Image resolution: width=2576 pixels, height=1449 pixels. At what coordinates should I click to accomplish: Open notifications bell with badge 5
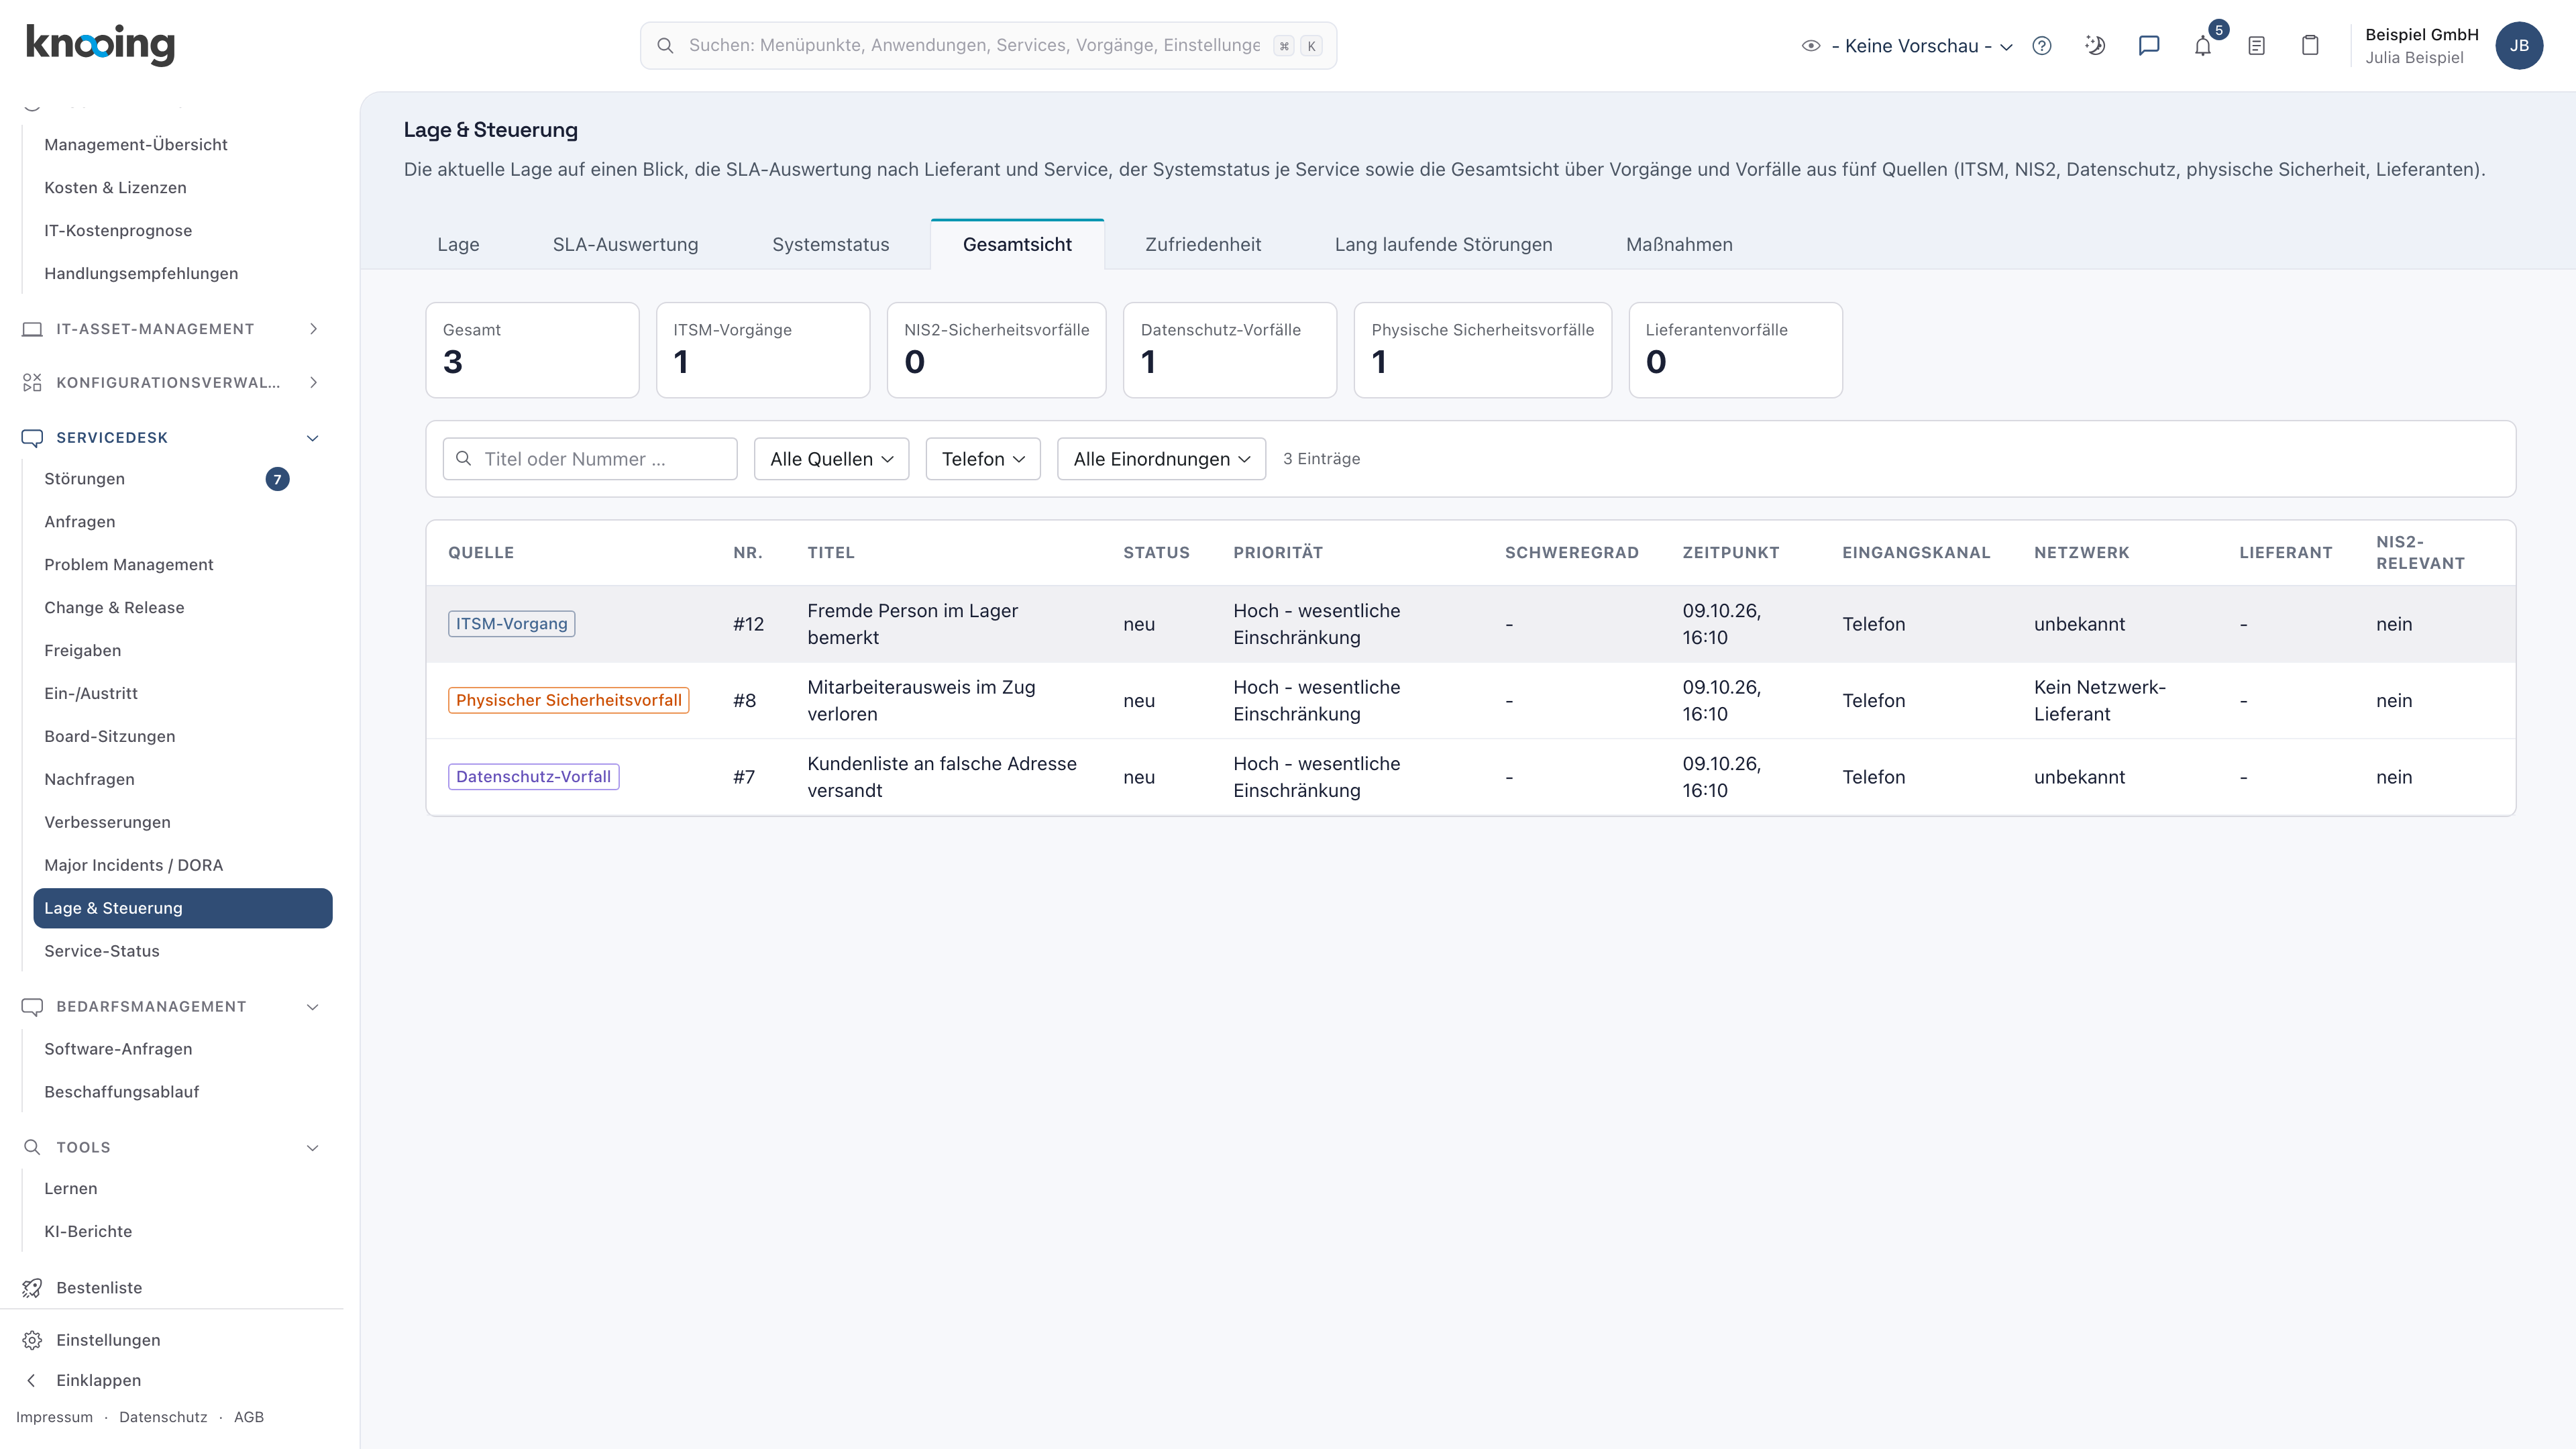coord(2203,46)
